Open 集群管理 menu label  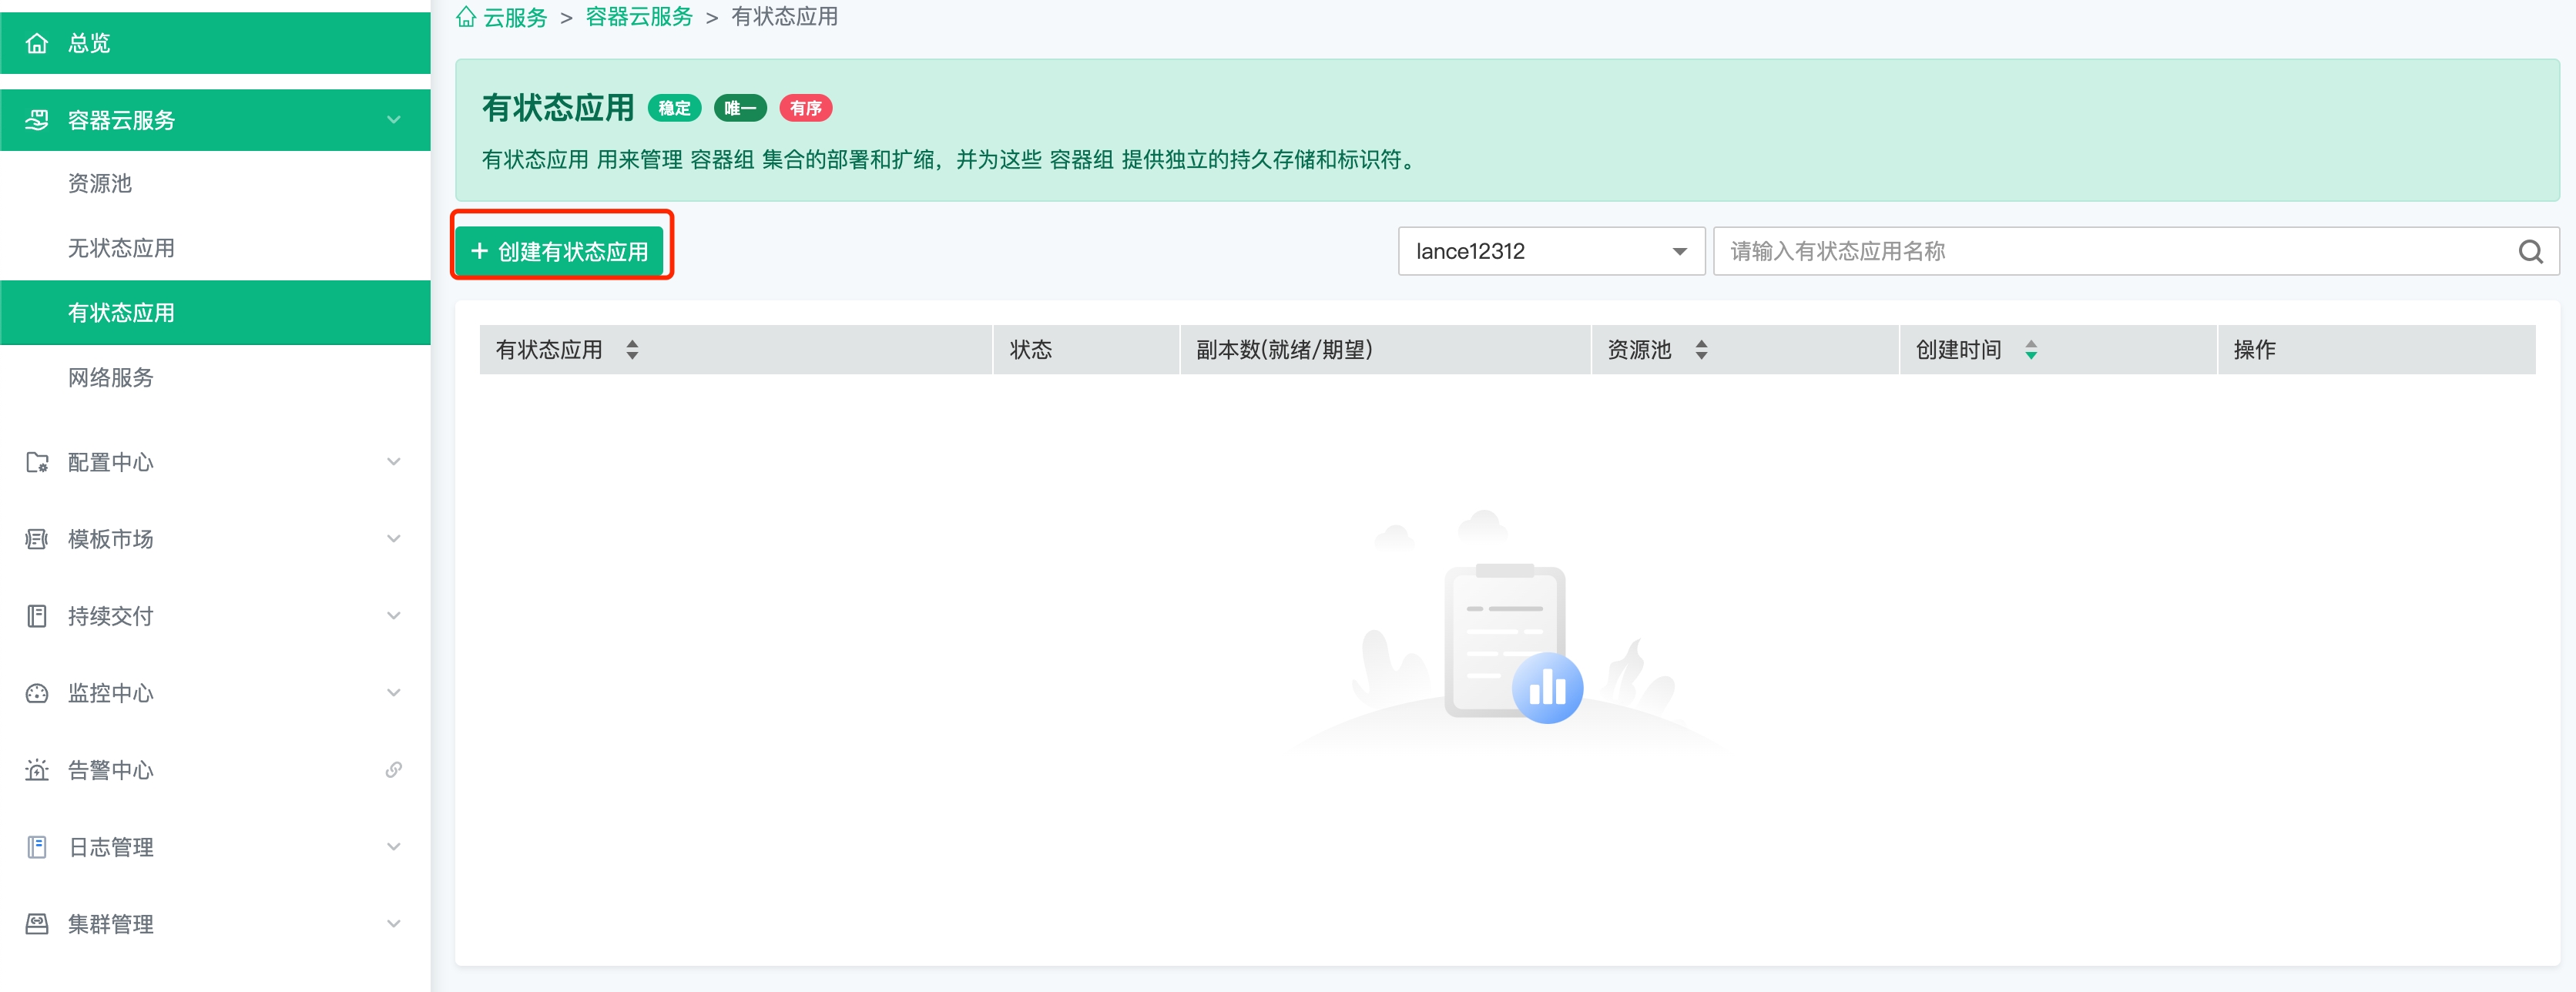click(111, 924)
